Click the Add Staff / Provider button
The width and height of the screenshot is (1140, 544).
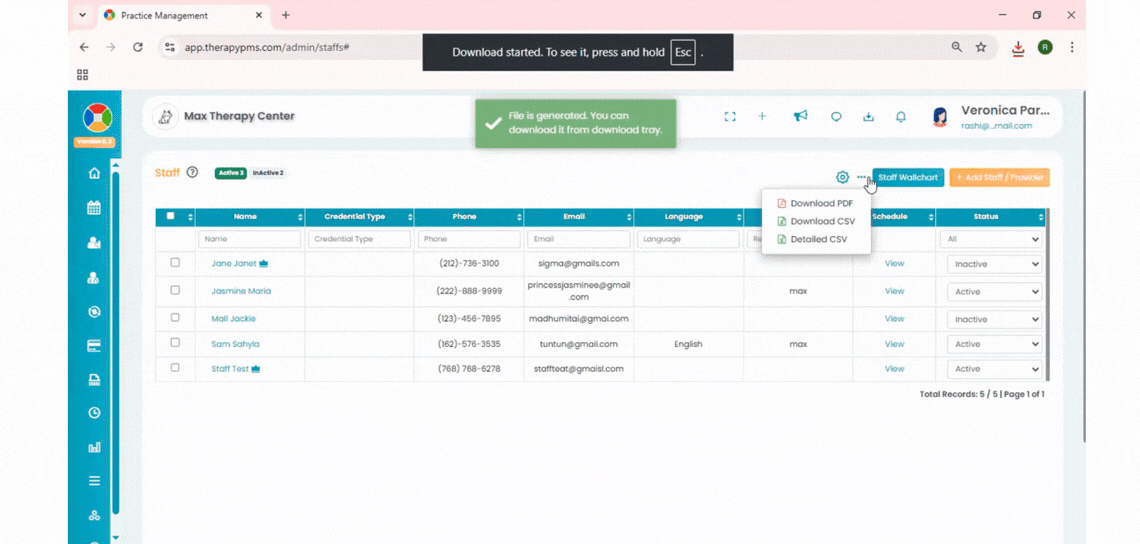(1000, 177)
